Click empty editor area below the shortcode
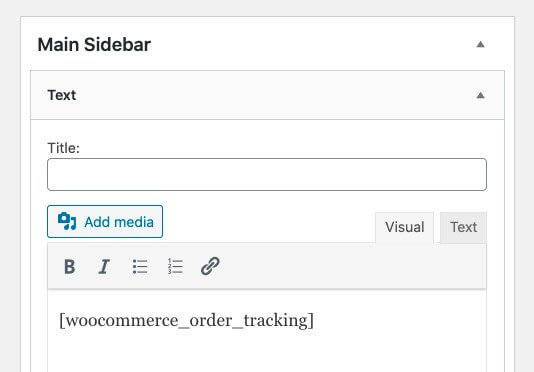 pos(267,353)
